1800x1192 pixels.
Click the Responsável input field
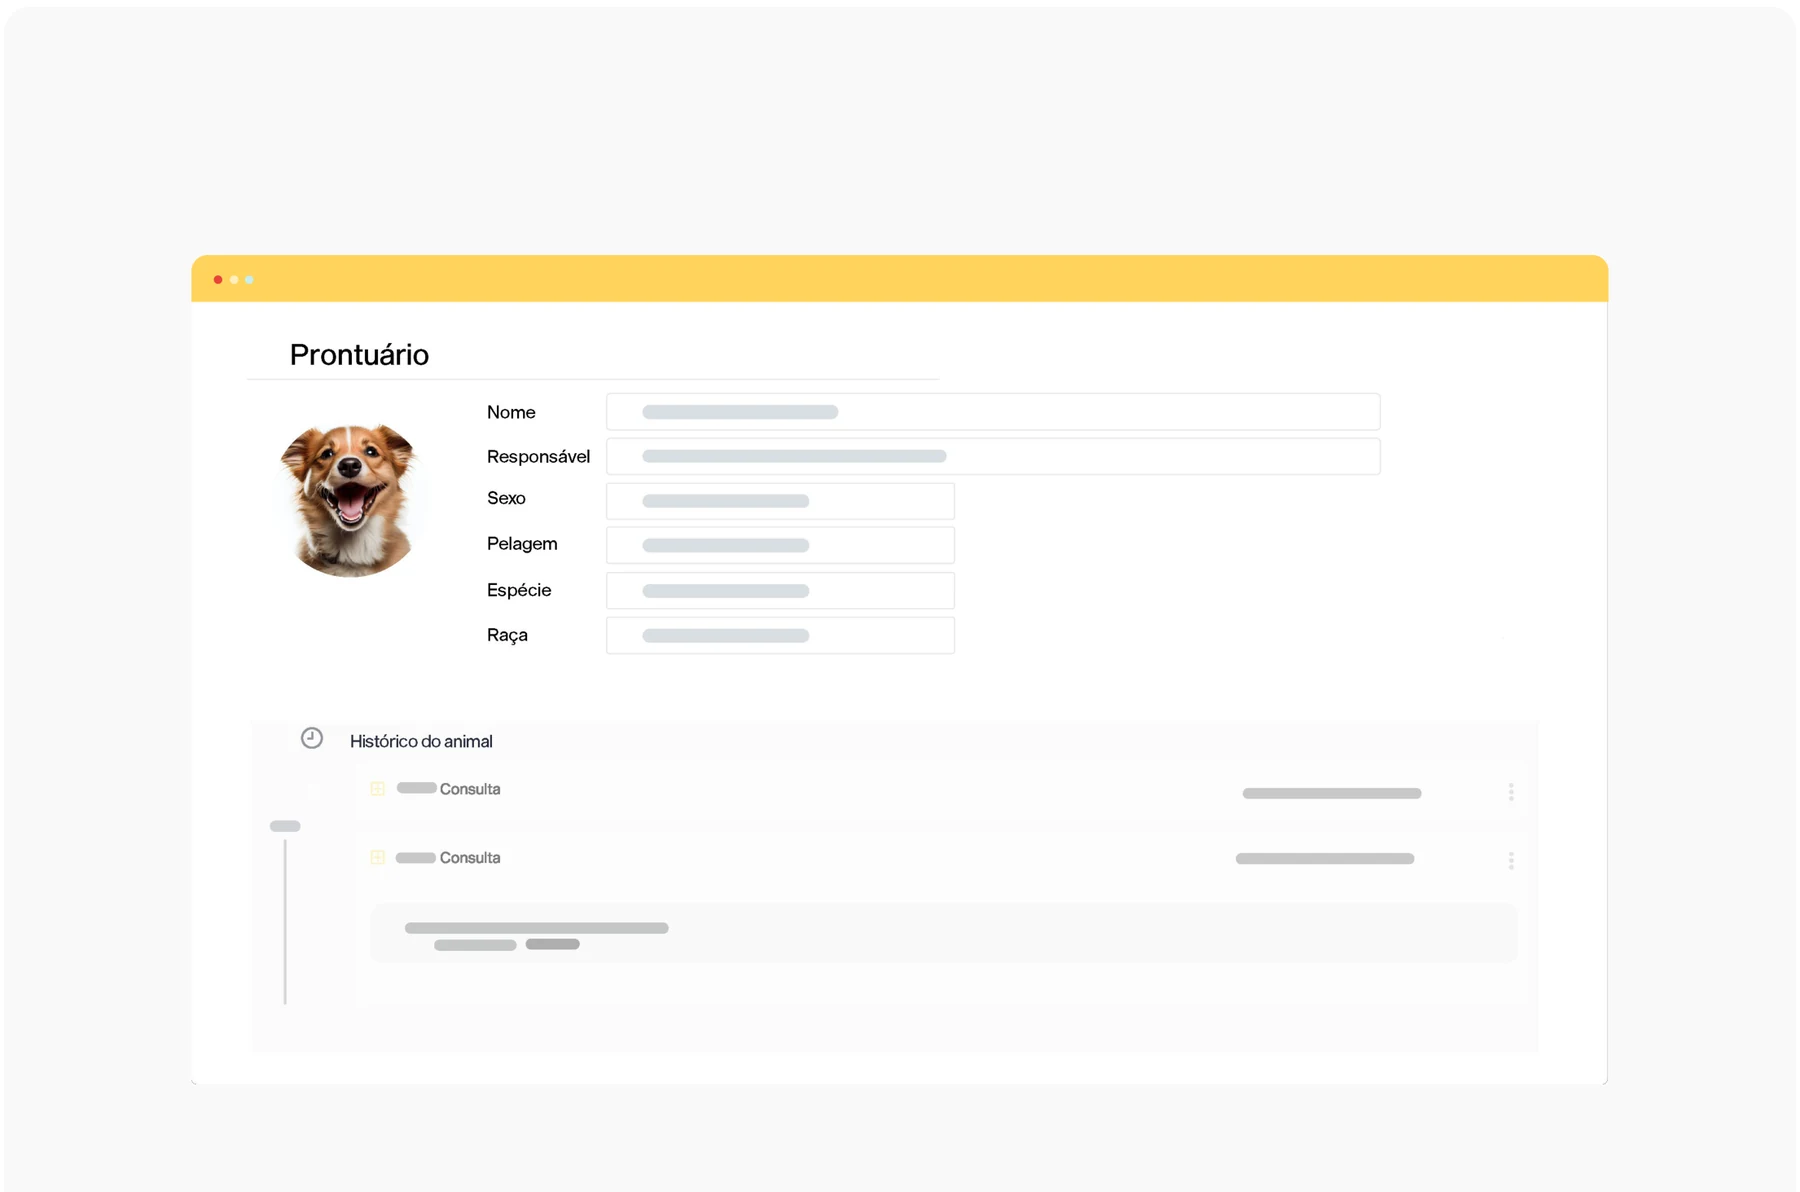[993, 456]
